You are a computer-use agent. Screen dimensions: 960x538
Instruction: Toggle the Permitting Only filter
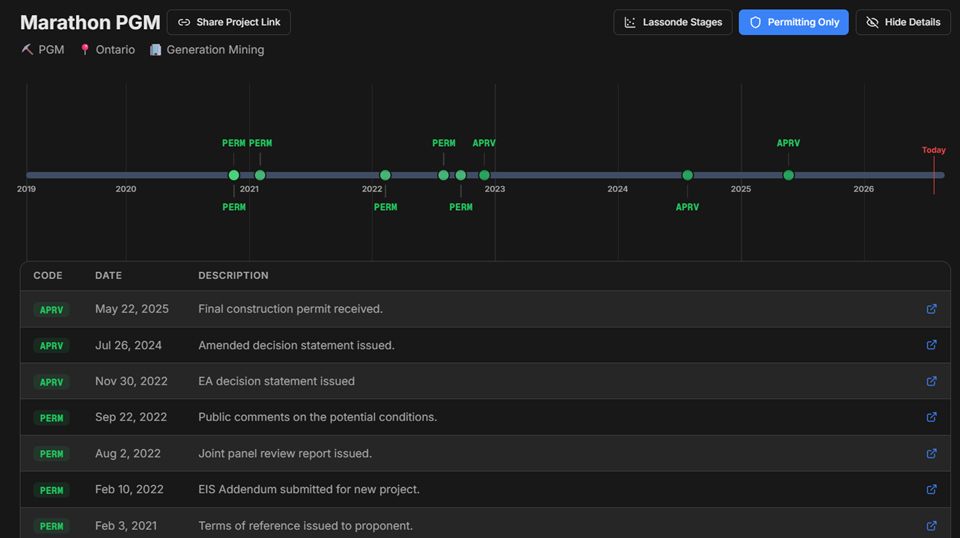pyautogui.click(x=793, y=22)
